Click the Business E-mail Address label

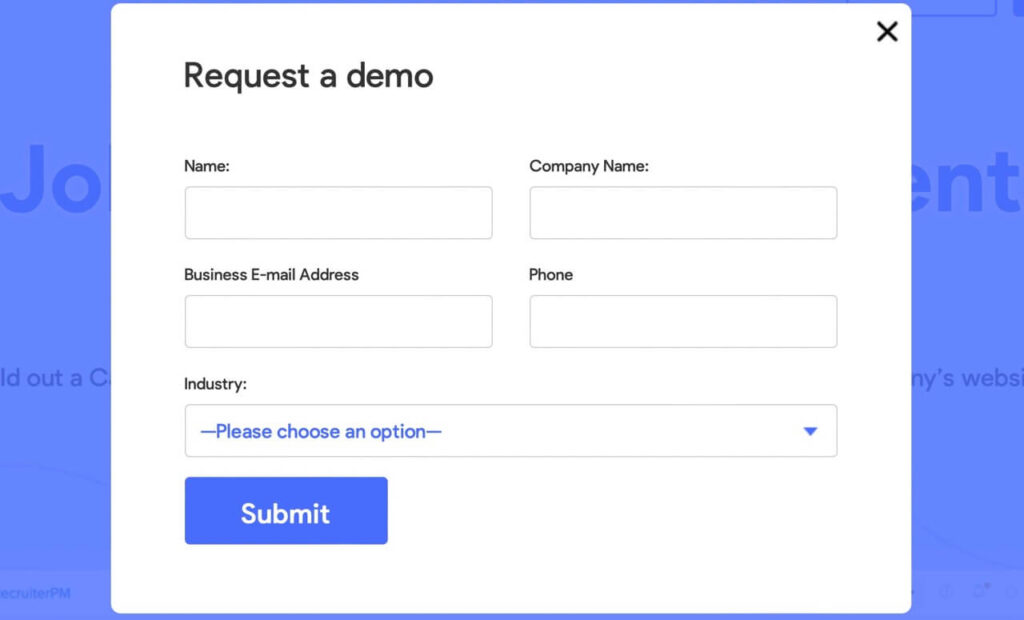tap(272, 274)
